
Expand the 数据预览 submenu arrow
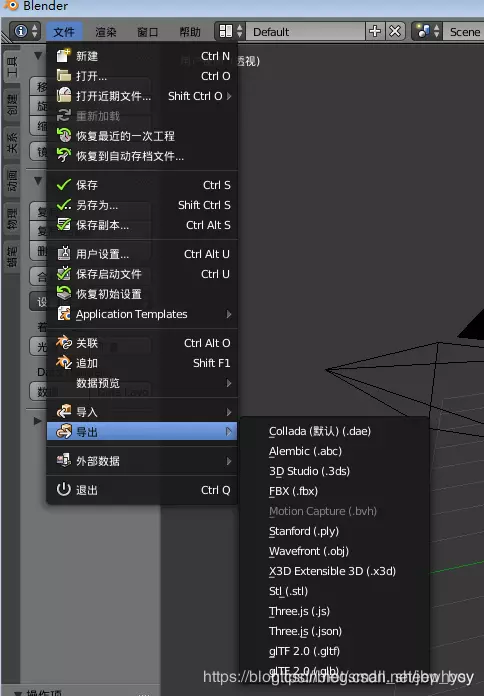(229, 383)
